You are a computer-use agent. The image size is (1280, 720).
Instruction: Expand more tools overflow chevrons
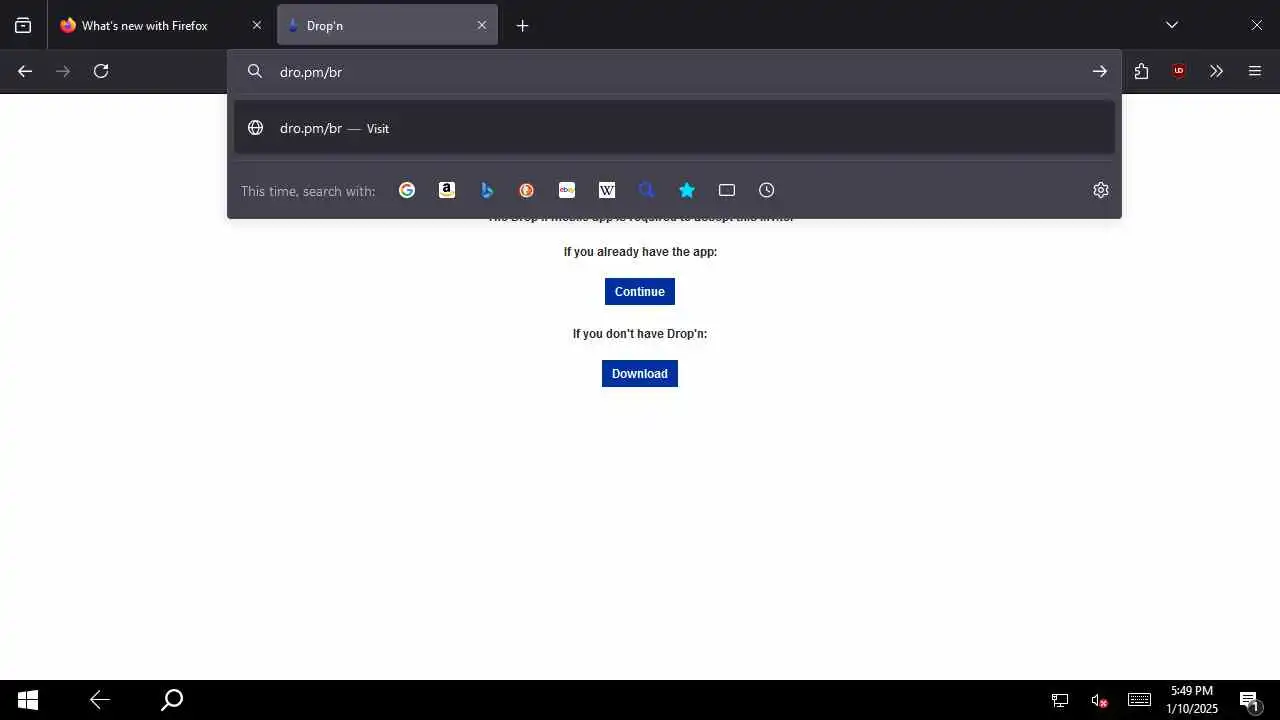pos(1216,71)
